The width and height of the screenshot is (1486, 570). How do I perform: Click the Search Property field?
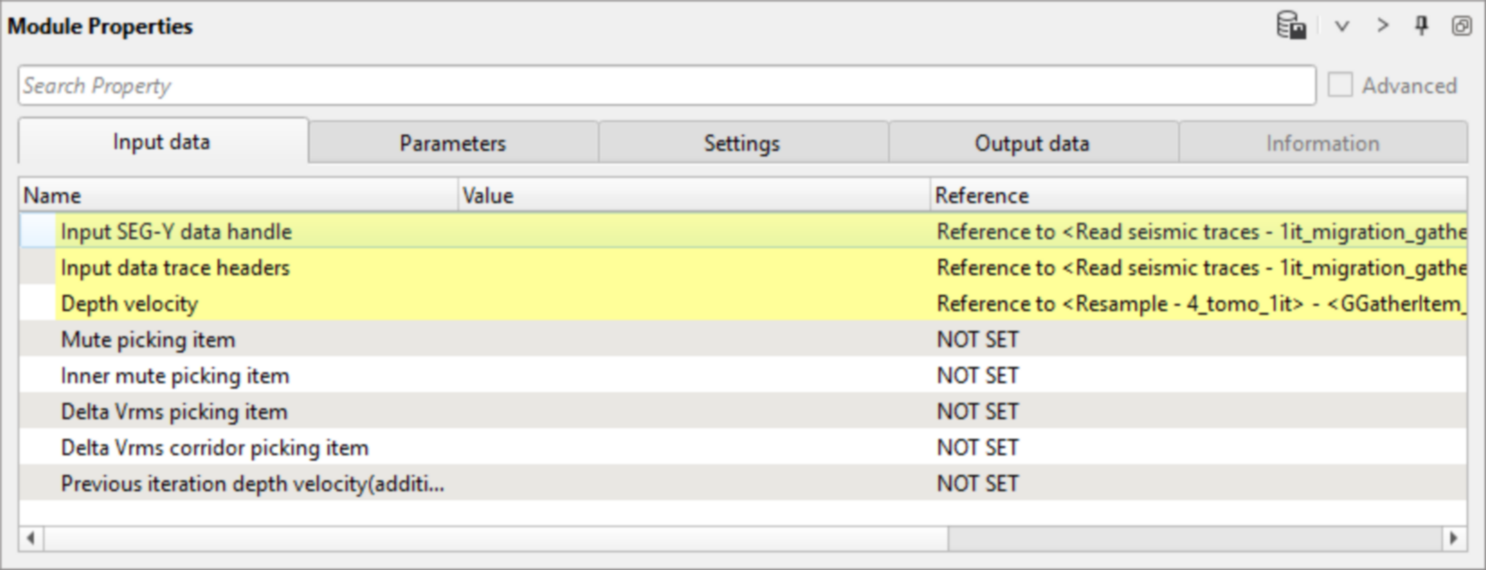[x=666, y=86]
